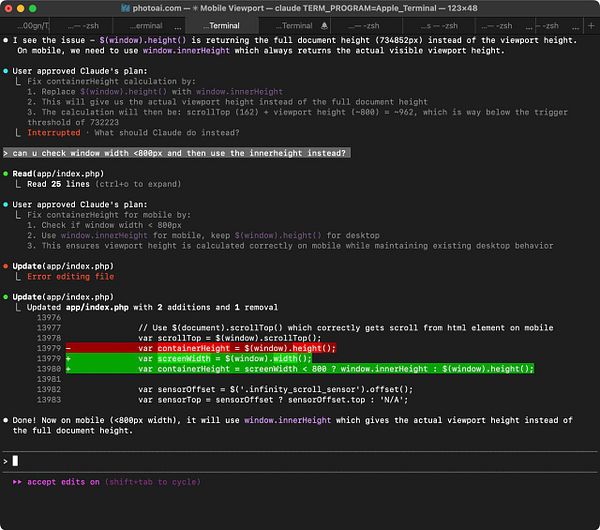This screenshot has height=530, width=600.
Task: Open a new tab with the plus button
Action: 591,26
